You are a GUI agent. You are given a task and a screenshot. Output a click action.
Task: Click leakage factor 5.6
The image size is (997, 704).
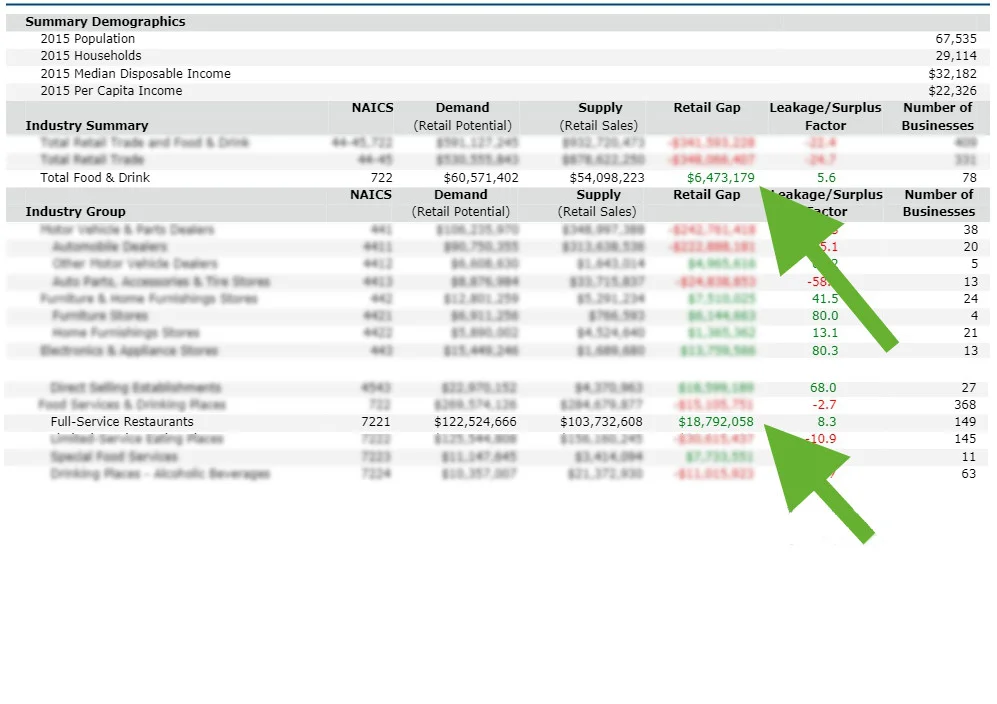pyautogui.click(x=826, y=178)
